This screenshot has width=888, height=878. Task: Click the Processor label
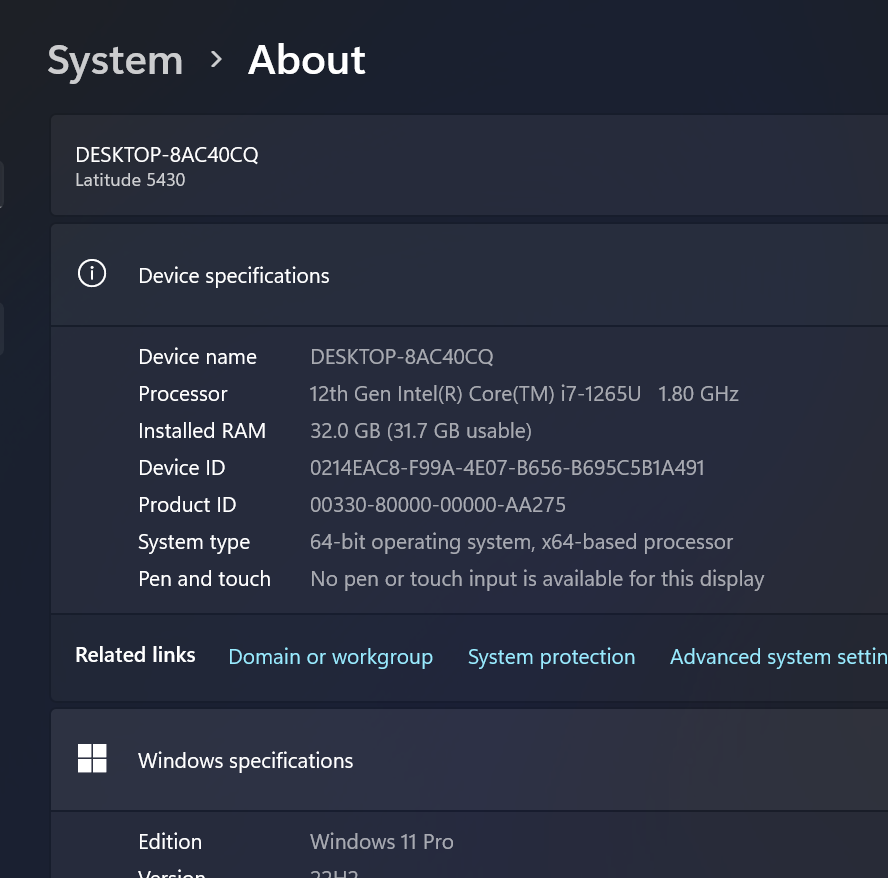pyautogui.click(x=183, y=394)
